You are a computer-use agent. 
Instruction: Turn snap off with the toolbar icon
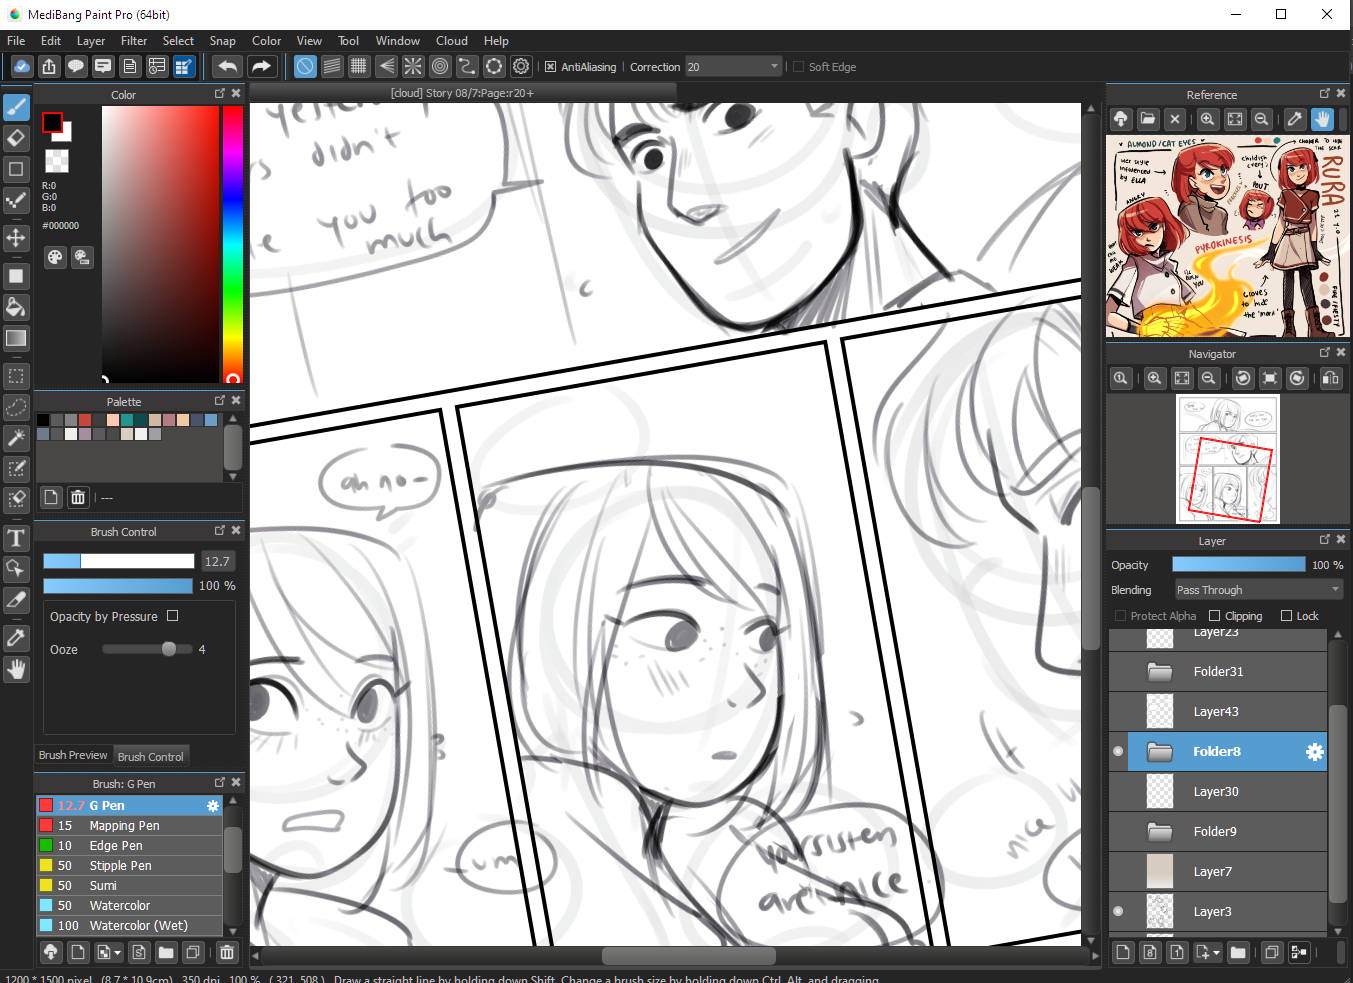click(x=305, y=67)
